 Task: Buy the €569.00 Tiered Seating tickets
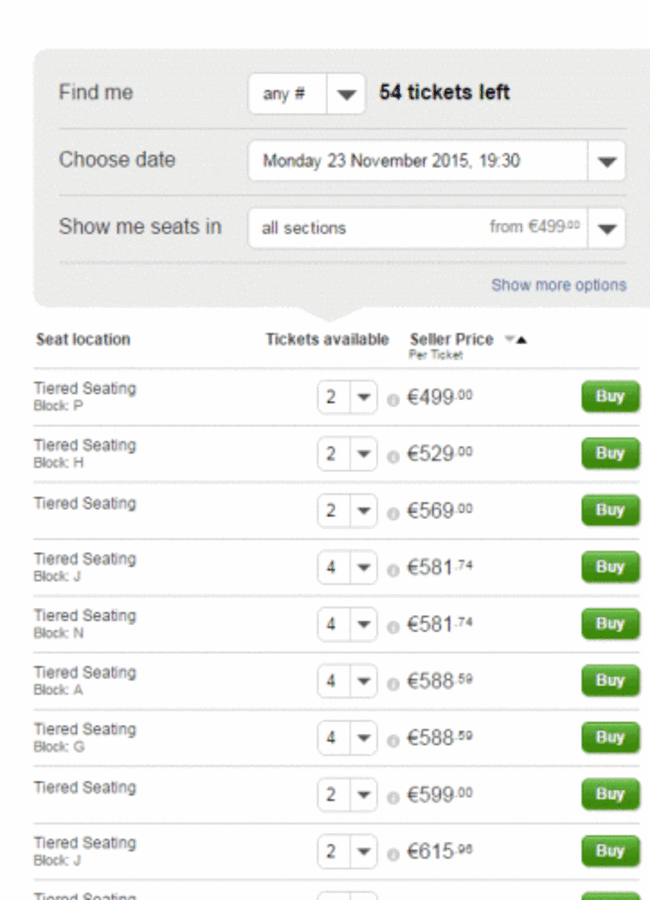(x=609, y=510)
